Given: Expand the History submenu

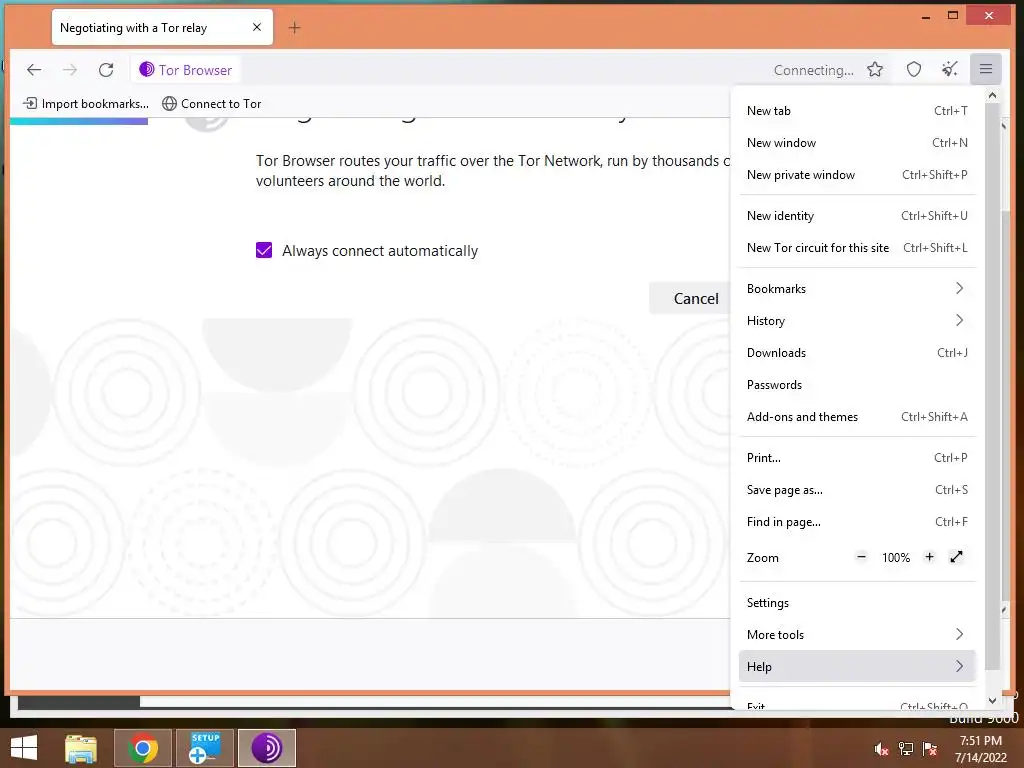Looking at the screenshot, I should point(857,321).
